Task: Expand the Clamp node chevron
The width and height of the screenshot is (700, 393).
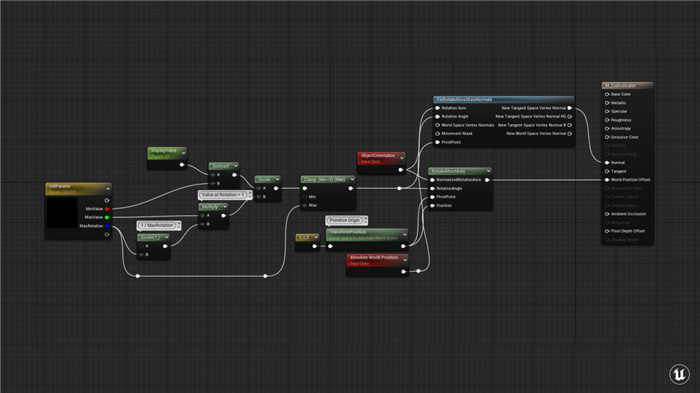Action: (x=352, y=179)
